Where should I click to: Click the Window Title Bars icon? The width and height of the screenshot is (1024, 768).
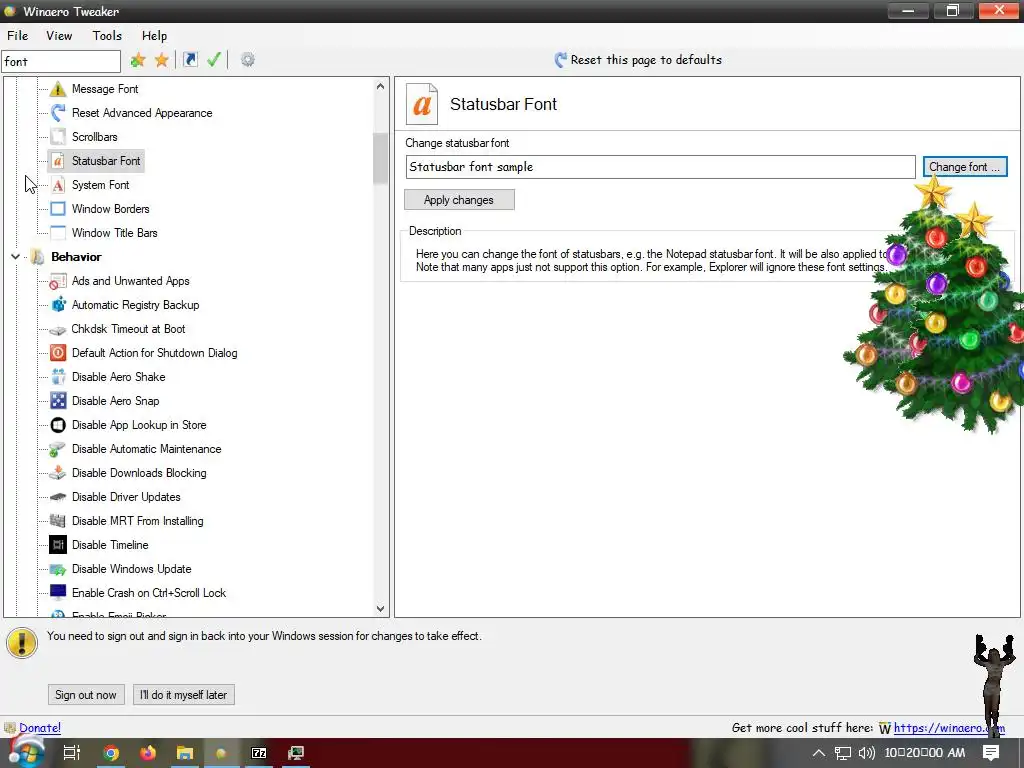(58, 233)
